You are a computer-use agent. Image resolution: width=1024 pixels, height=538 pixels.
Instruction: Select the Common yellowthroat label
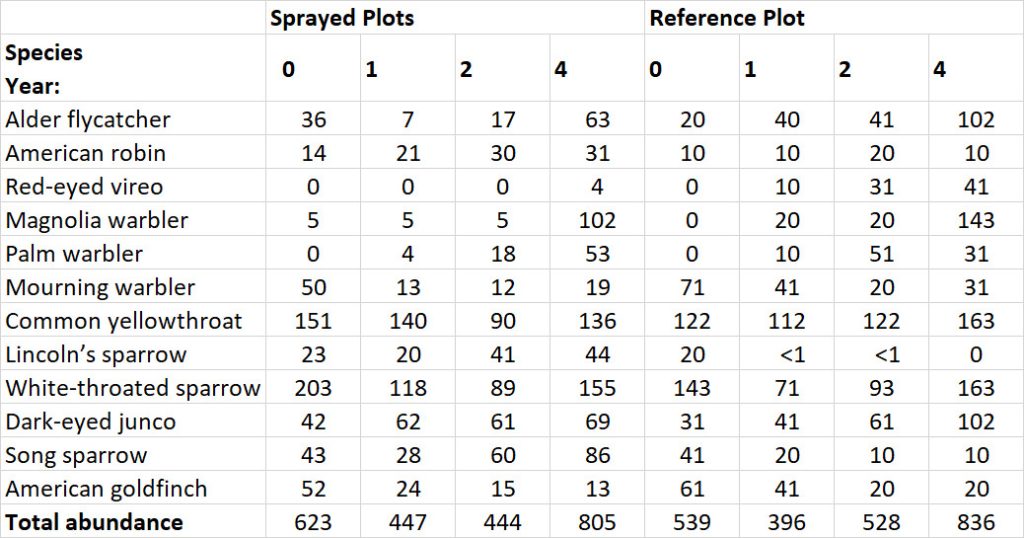tap(133, 321)
